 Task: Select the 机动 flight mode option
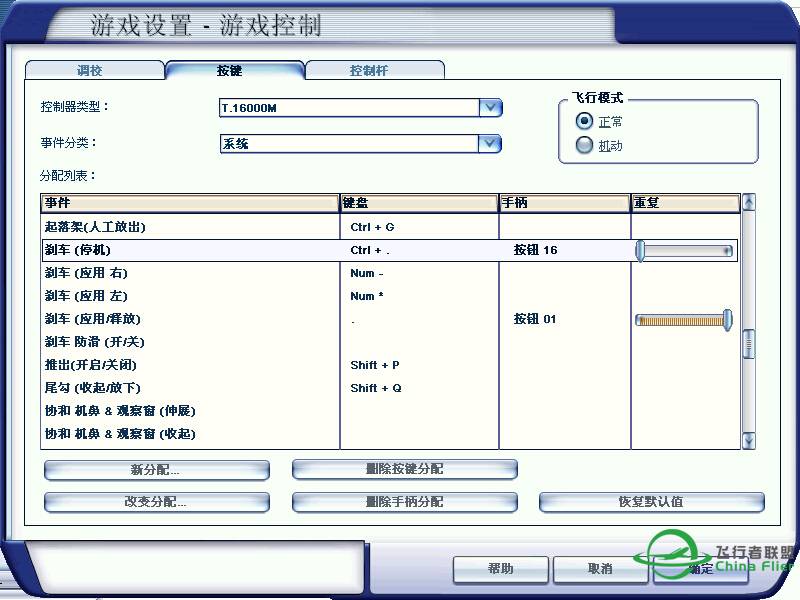(x=583, y=144)
